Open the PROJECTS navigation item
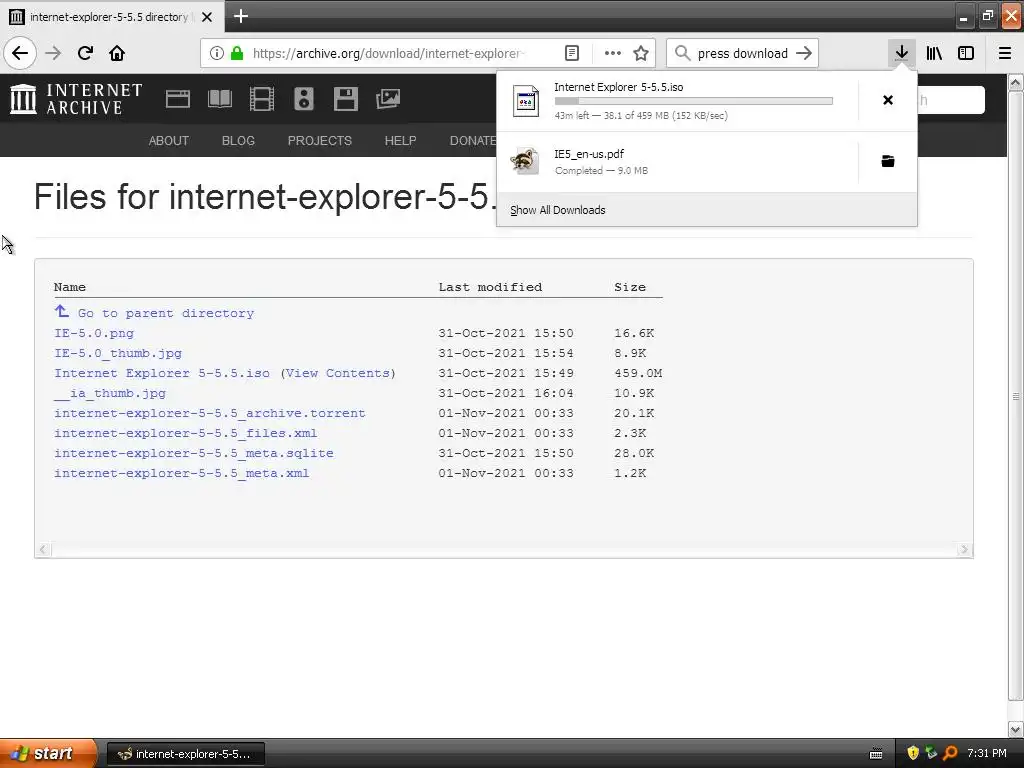The height and width of the screenshot is (768, 1024). 319,140
